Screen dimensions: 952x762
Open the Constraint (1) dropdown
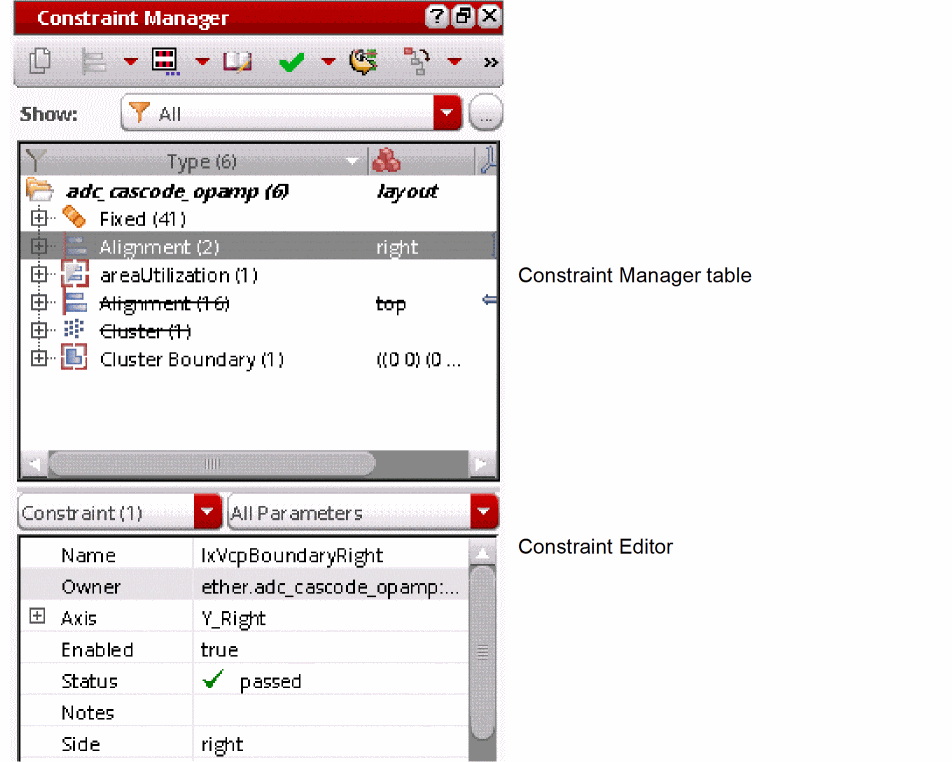(x=120, y=512)
